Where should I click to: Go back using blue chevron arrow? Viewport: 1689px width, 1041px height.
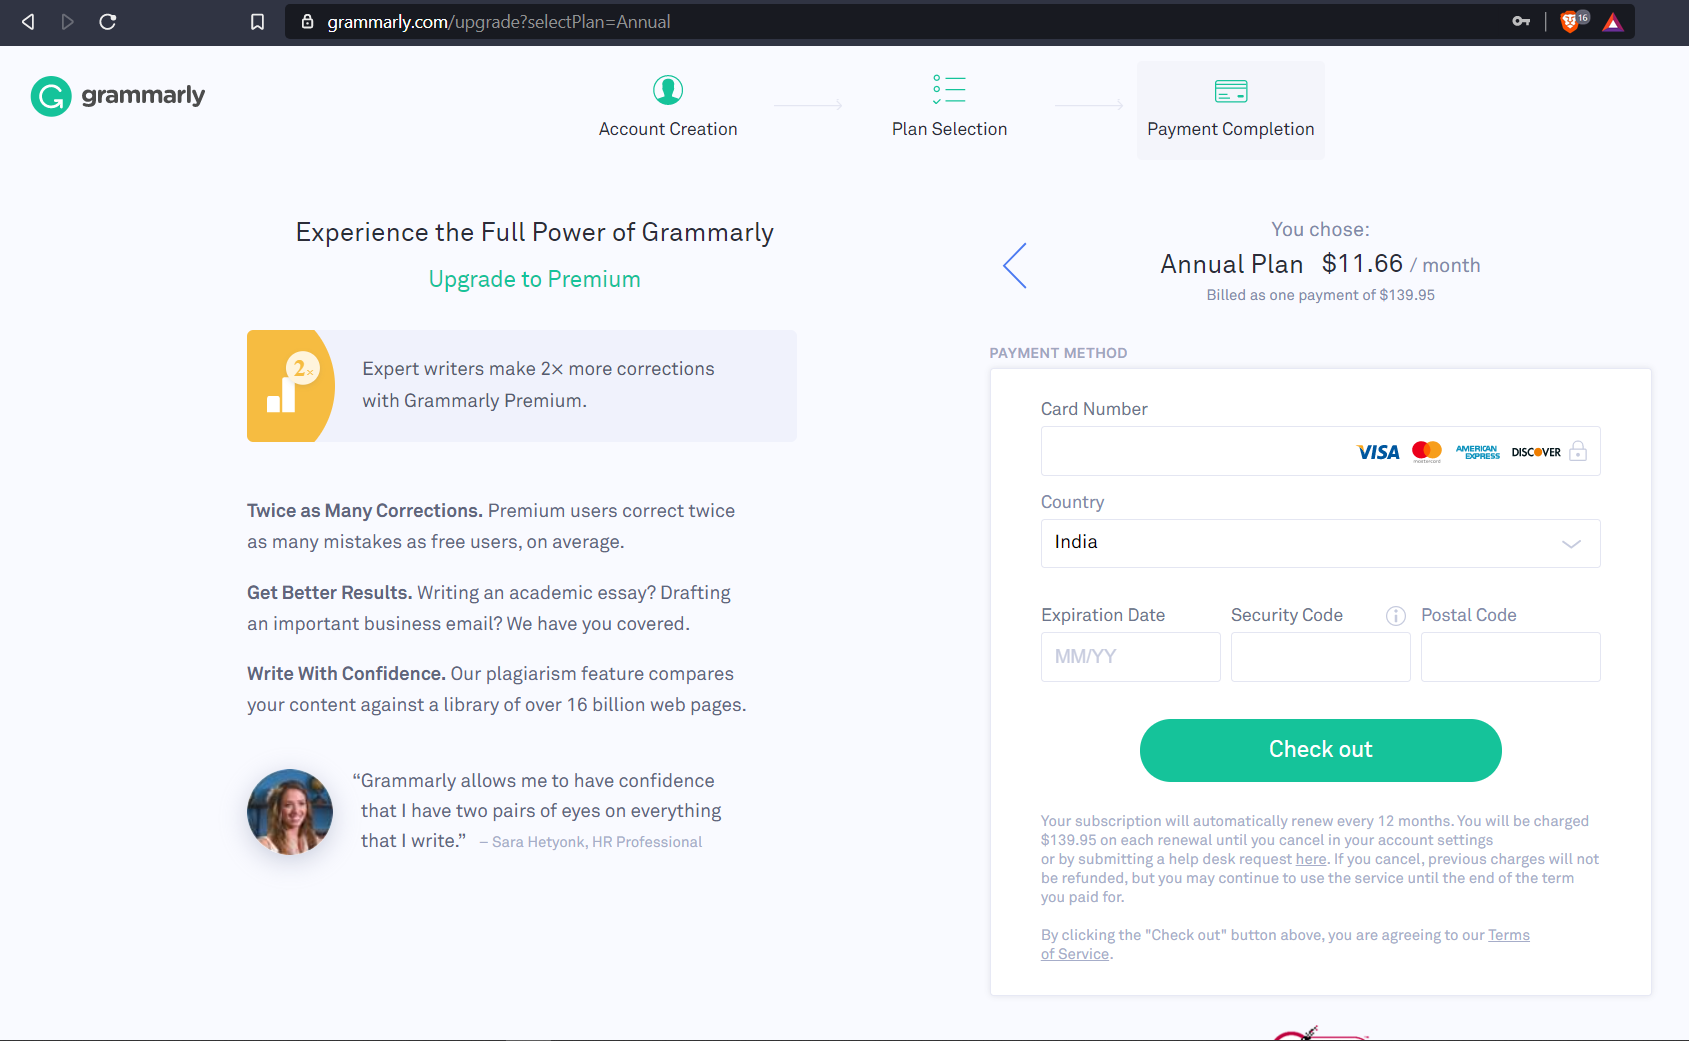(x=1015, y=265)
